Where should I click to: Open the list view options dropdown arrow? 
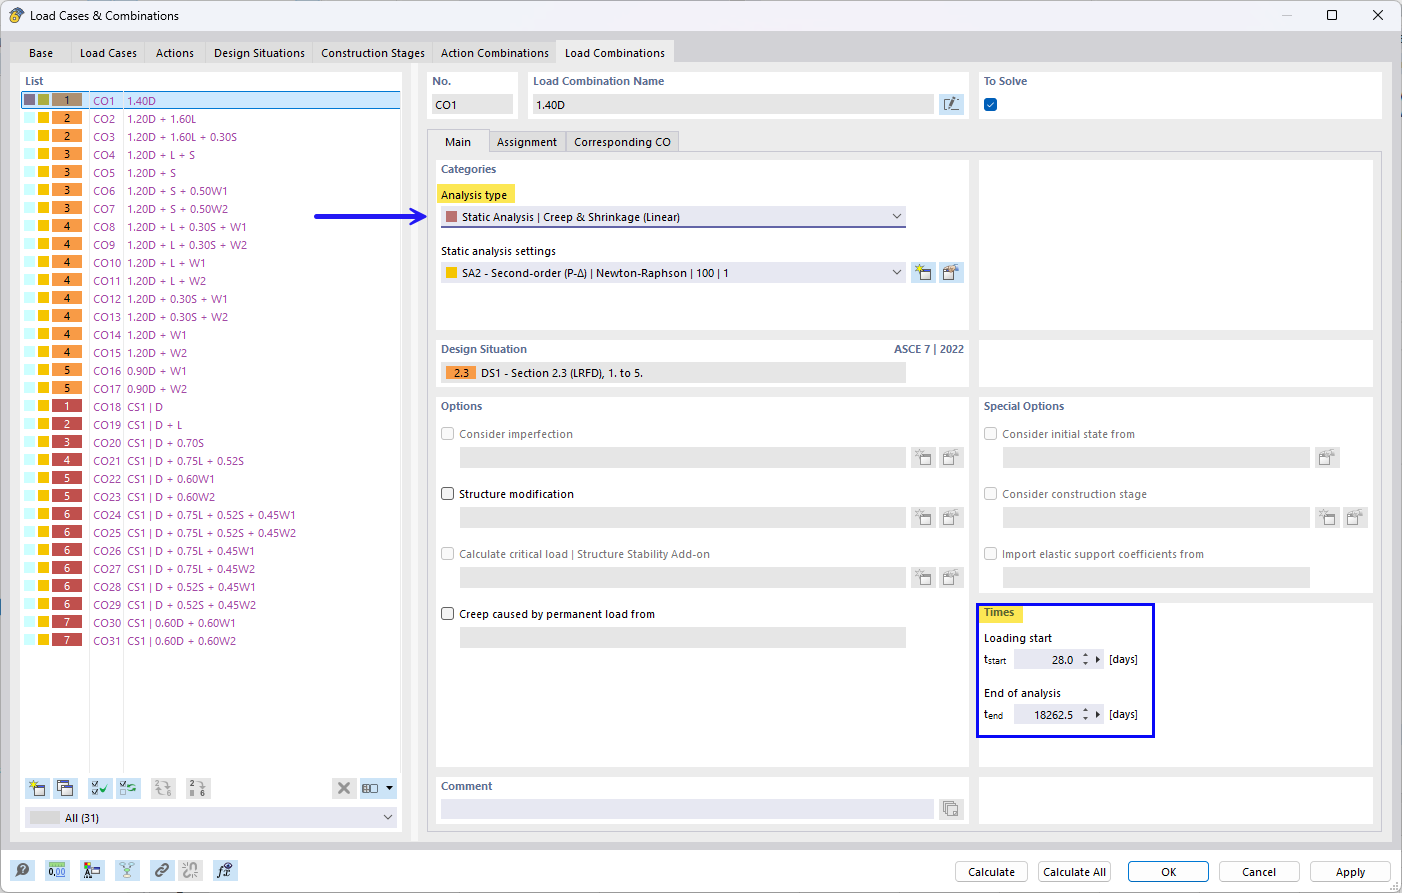[390, 788]
